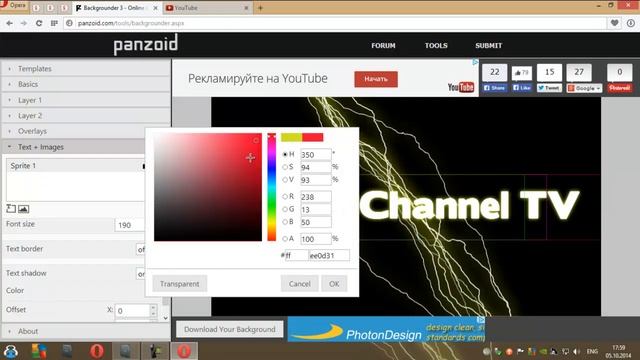Select Sprite 1 in the list
This screenshot has width=640, height=360.
pyautogui.click(x=76, y=166)
